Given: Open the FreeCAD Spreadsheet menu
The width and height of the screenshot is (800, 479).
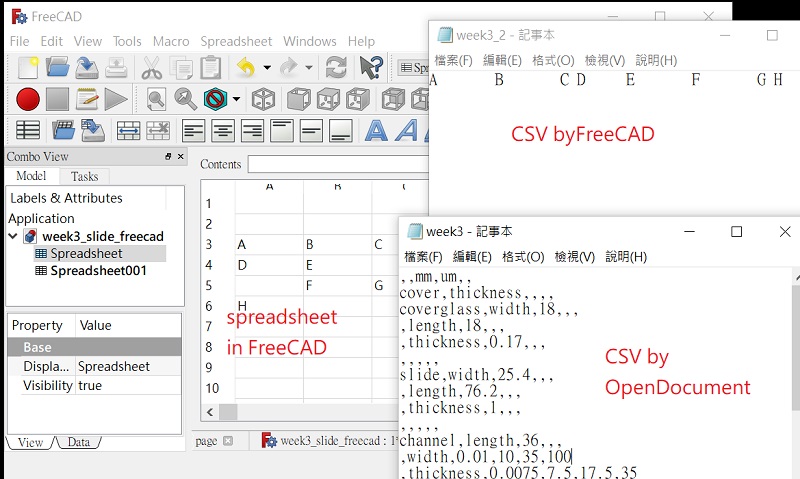Looking at the screenshot, I should click(236, 41).
